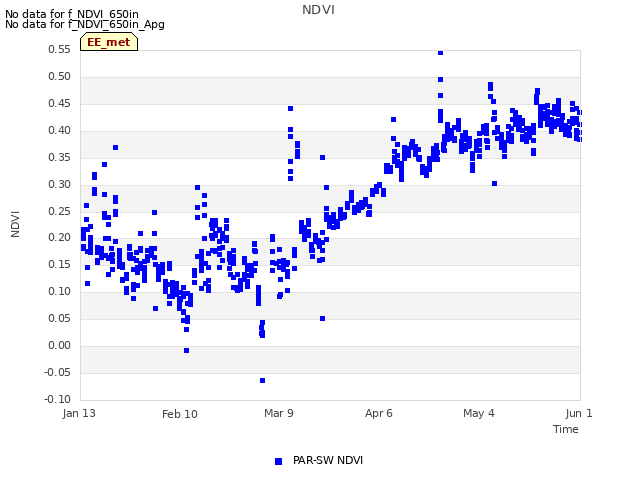Click the 0.45 y-axis tick label
The height and width of the screenshot is (480, 640).
[x=60, y=103]
